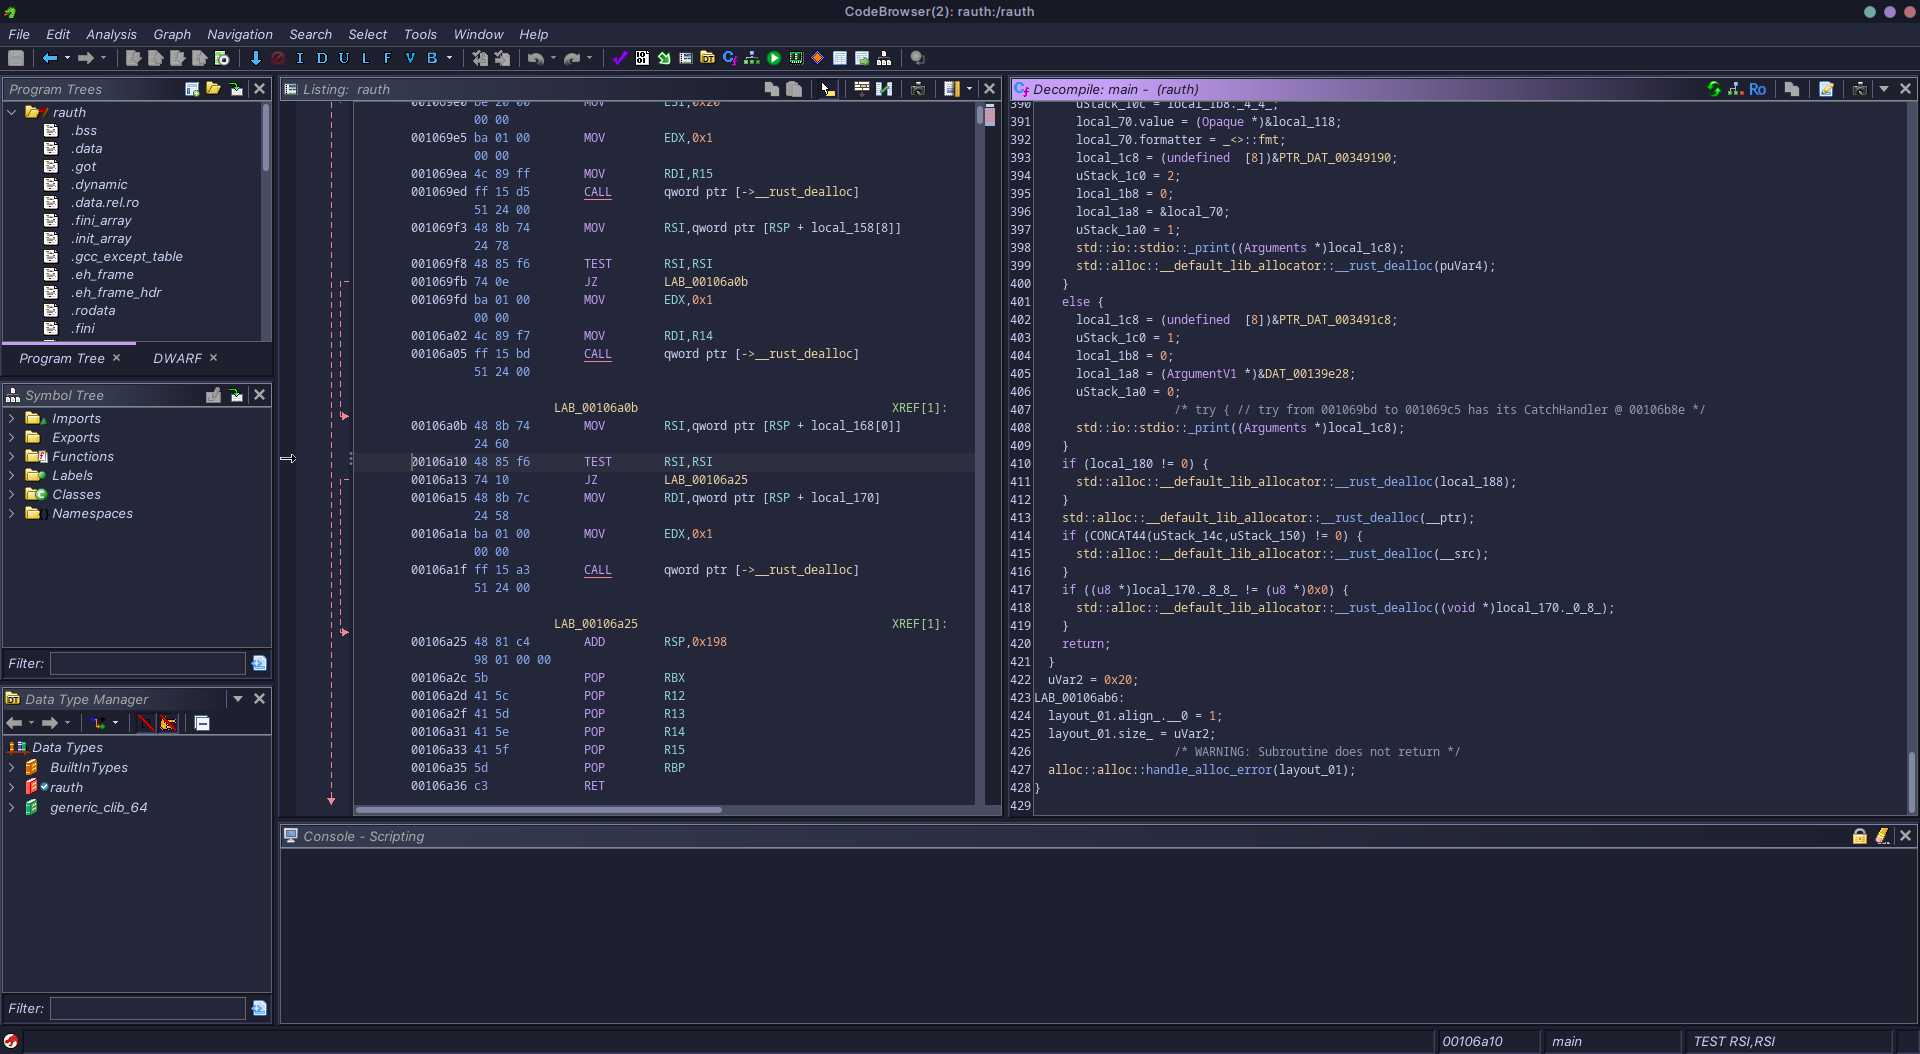1920x1054 pixels.
Task: Open the Analysis menu
Action: (x=111, y=34)
